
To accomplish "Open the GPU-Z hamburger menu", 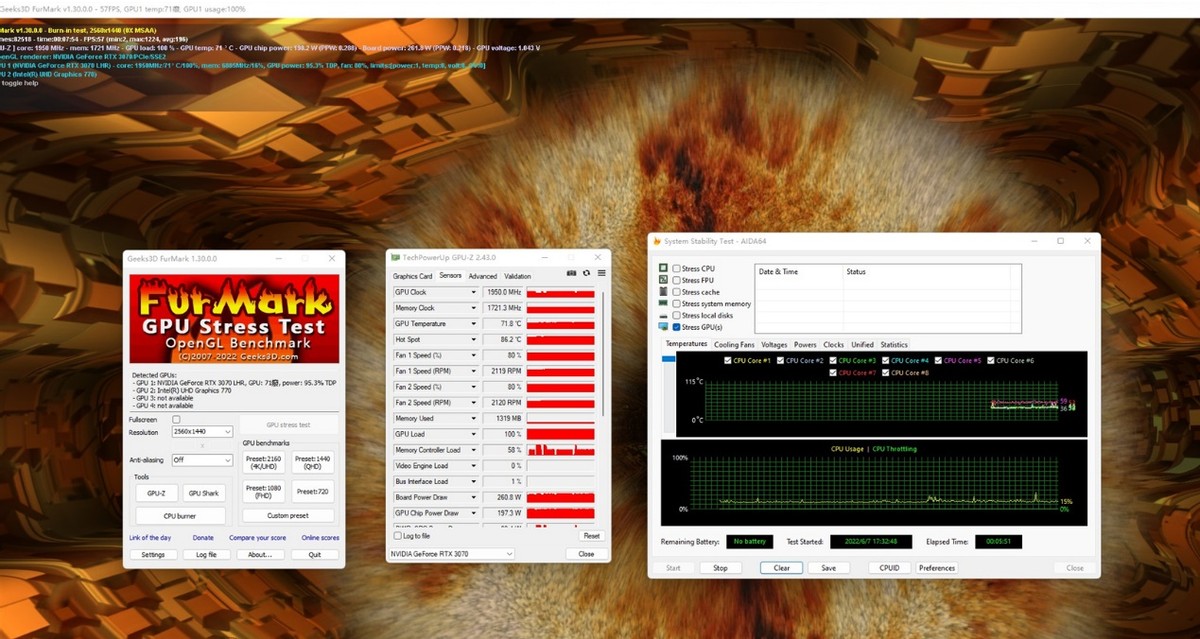I will point(601,272).
